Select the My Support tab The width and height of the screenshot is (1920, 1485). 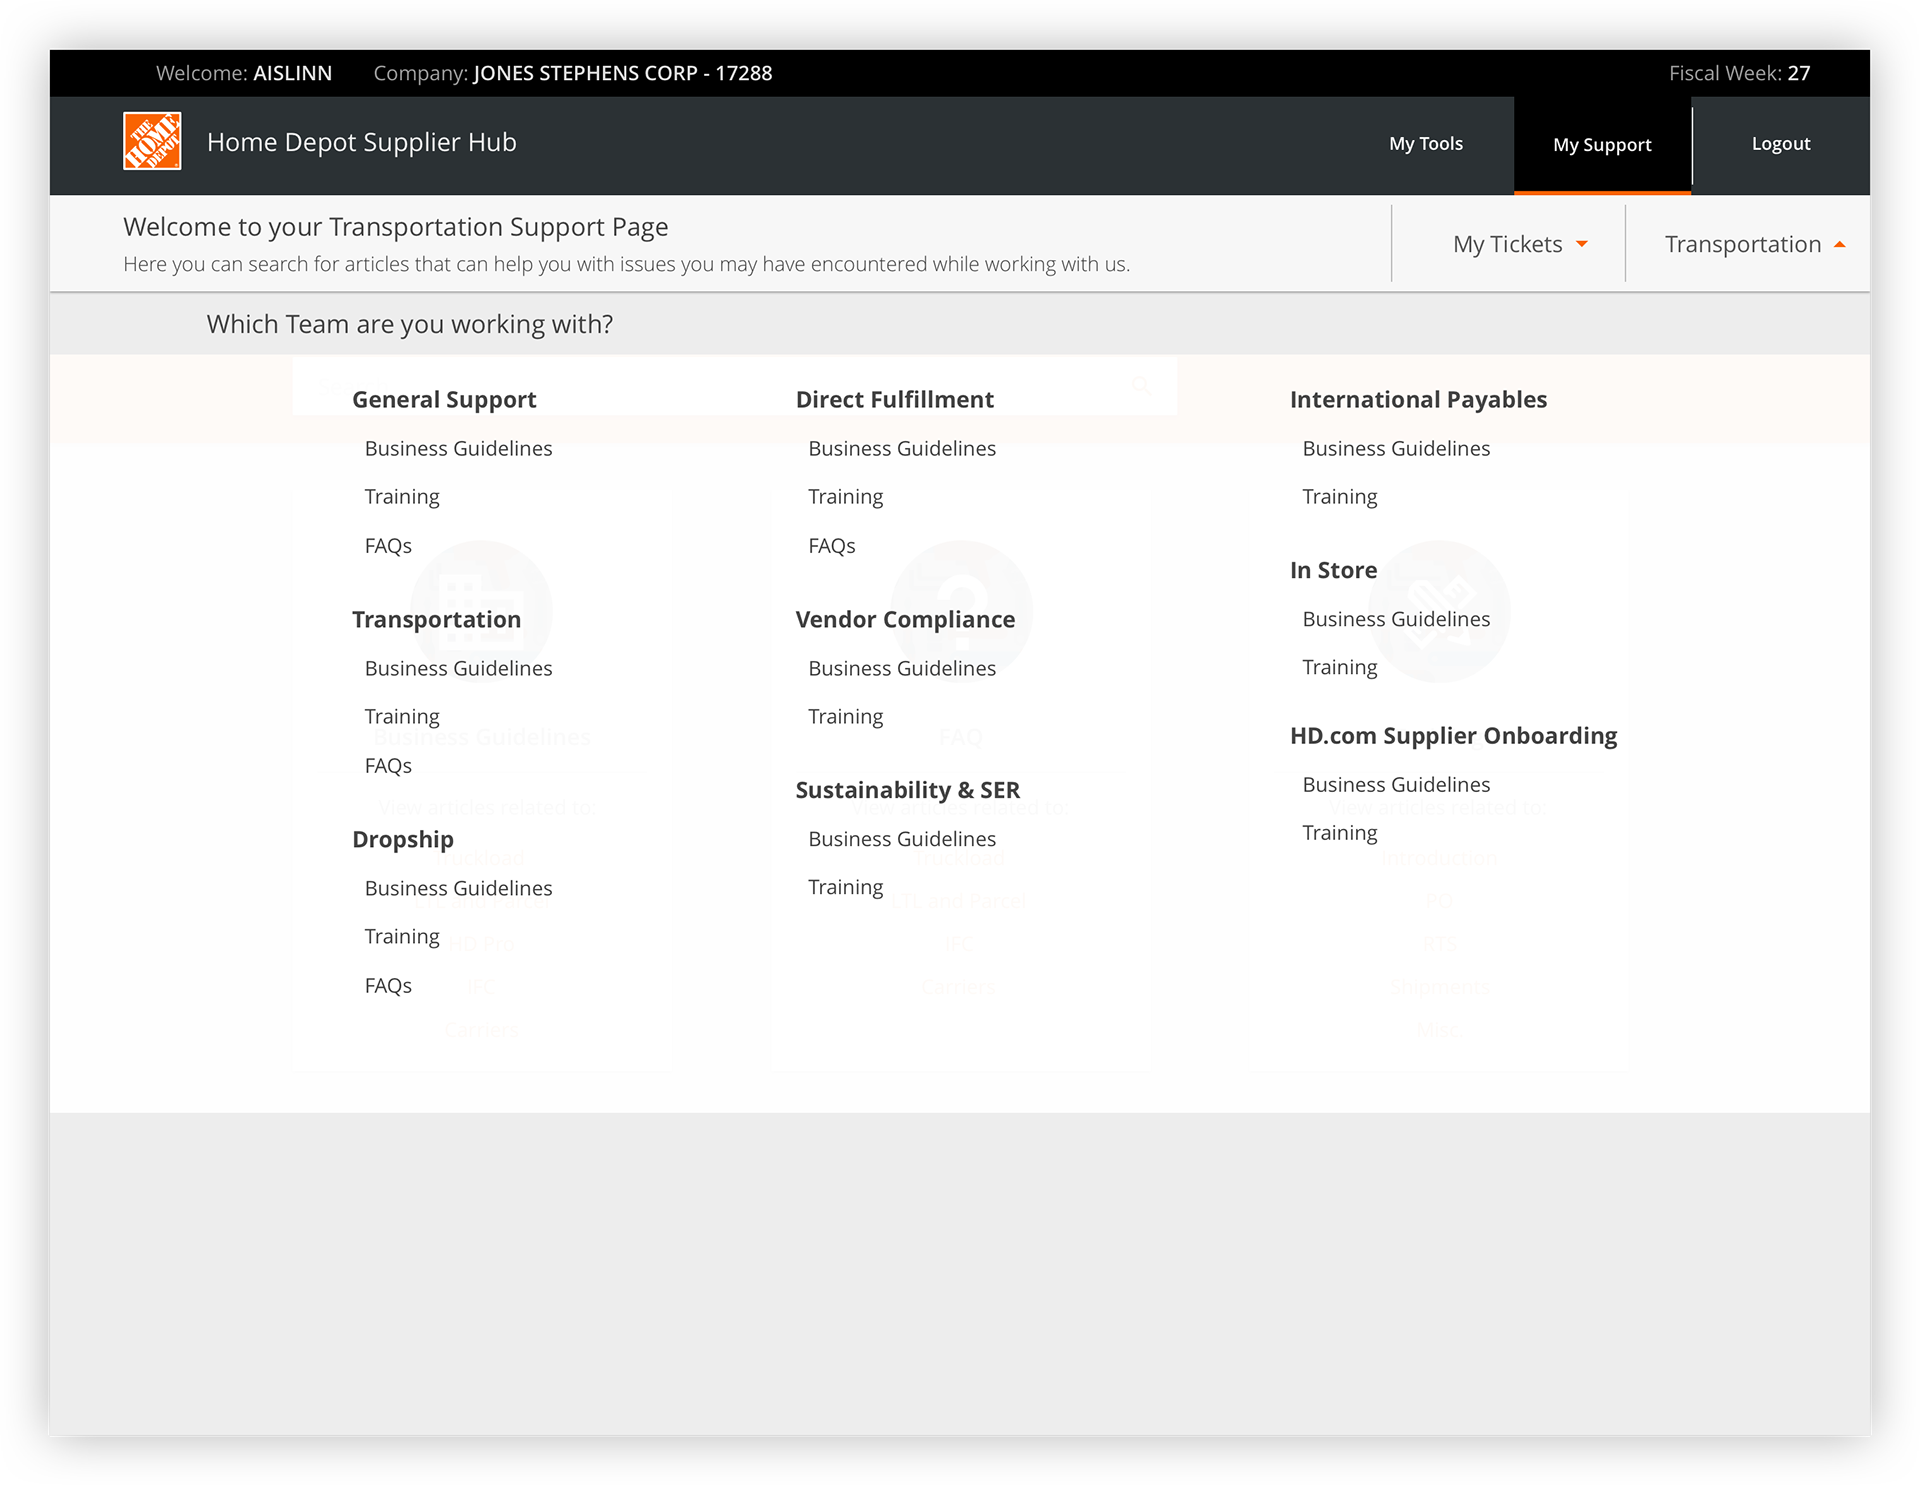click(x=1602, y=145)
